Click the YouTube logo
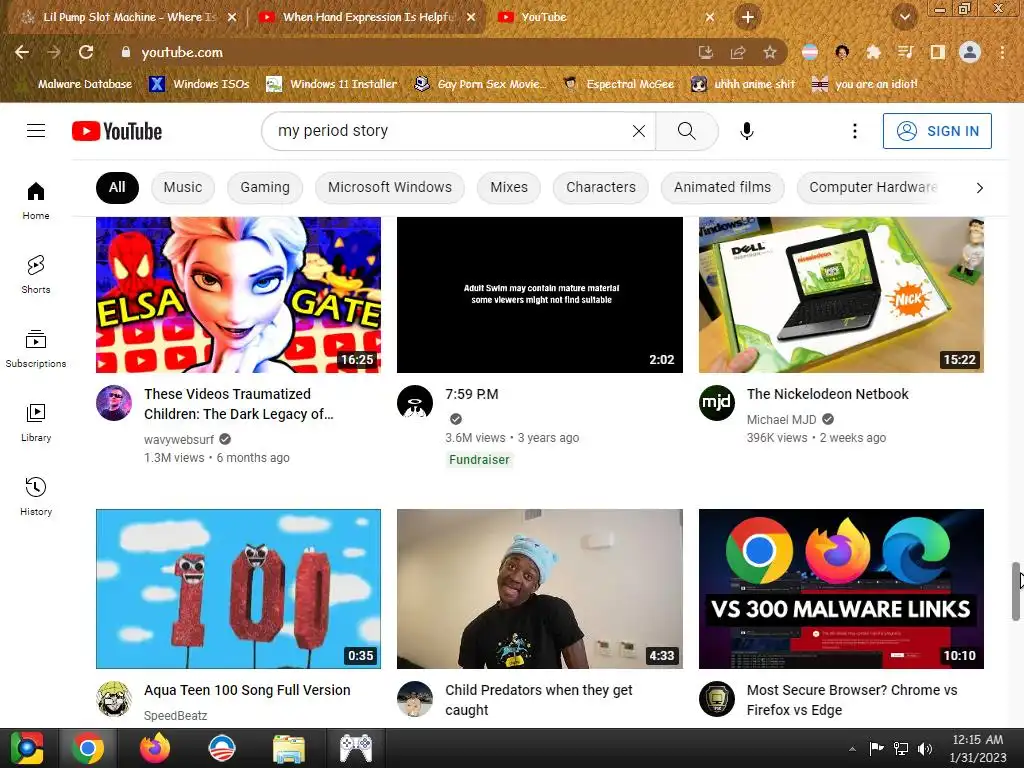1024x768 pixels. point(117,131)
